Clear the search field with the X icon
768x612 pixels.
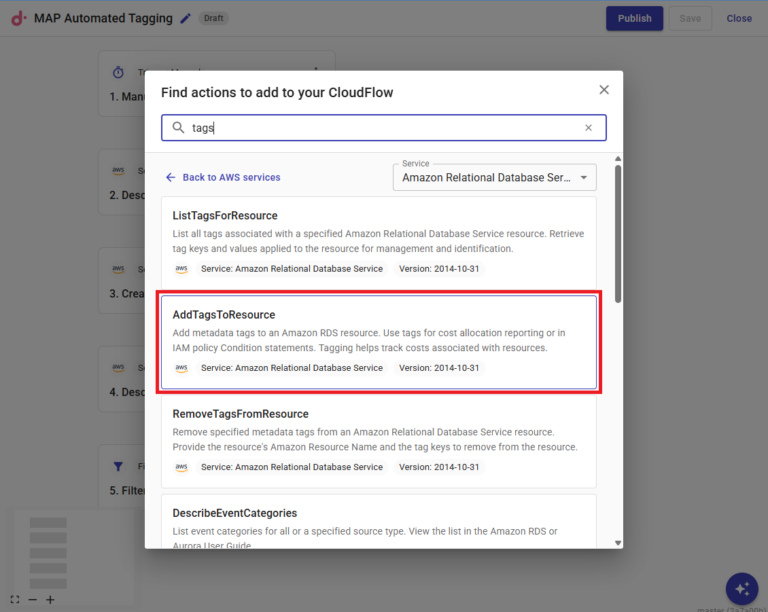pos(588,128)
